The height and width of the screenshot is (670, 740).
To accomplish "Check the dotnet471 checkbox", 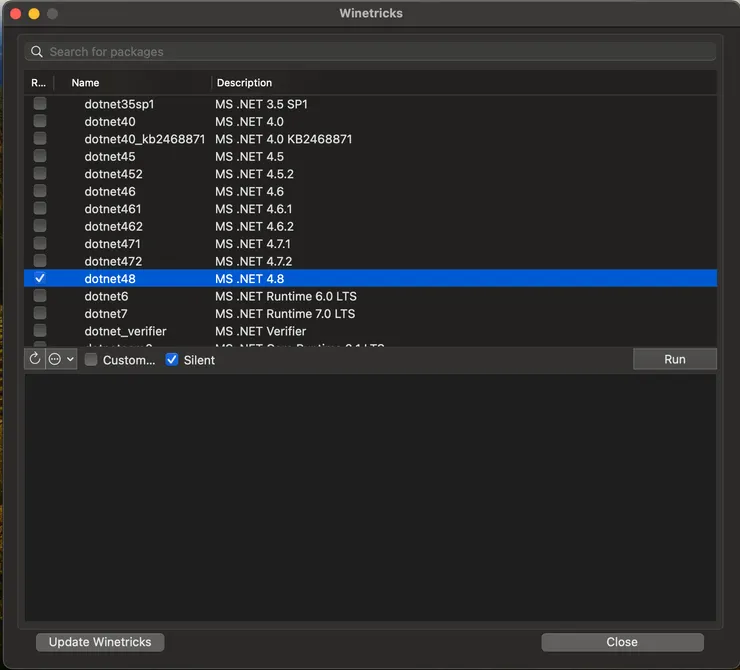I will point(40,243).
